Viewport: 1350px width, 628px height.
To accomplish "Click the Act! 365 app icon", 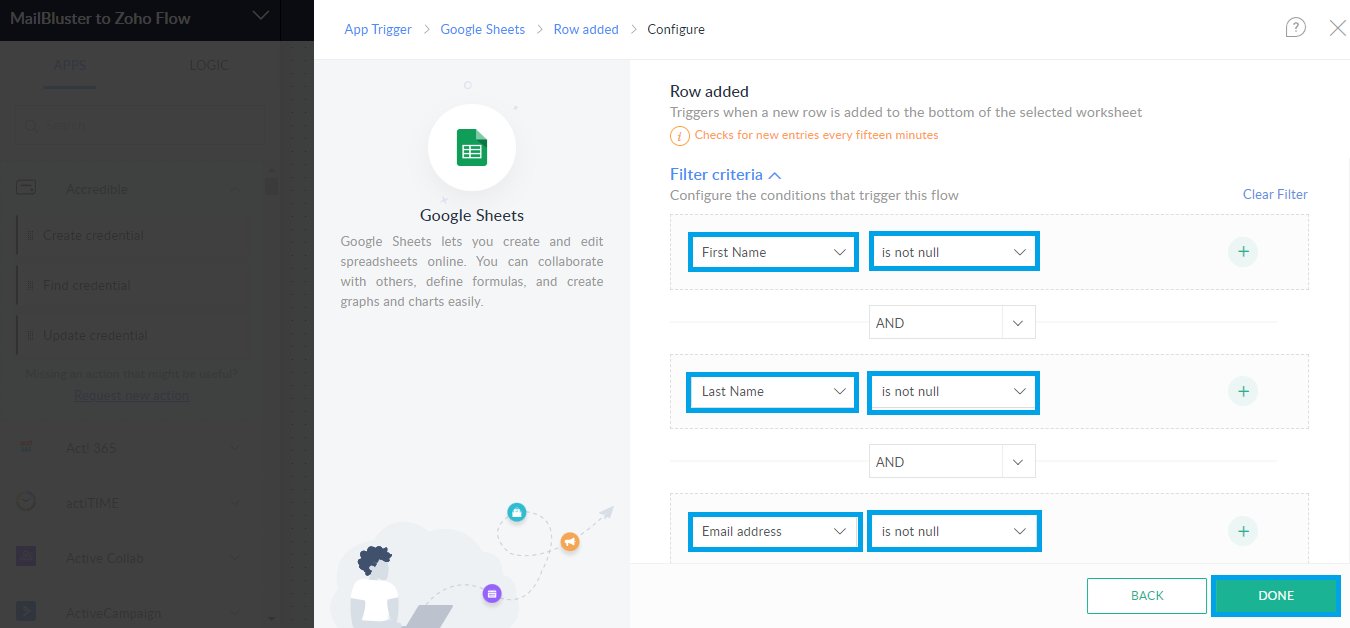I will point(25,447).
